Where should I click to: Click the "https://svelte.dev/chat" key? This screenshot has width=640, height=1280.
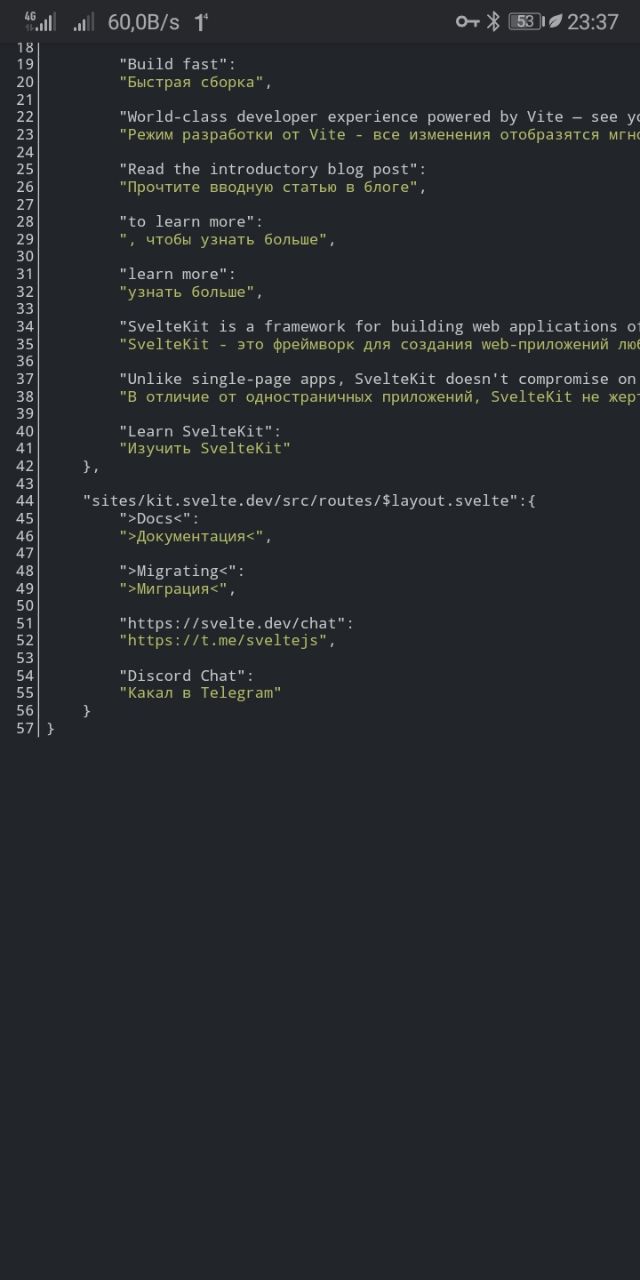pyautogui.click(x=236, y=623)
